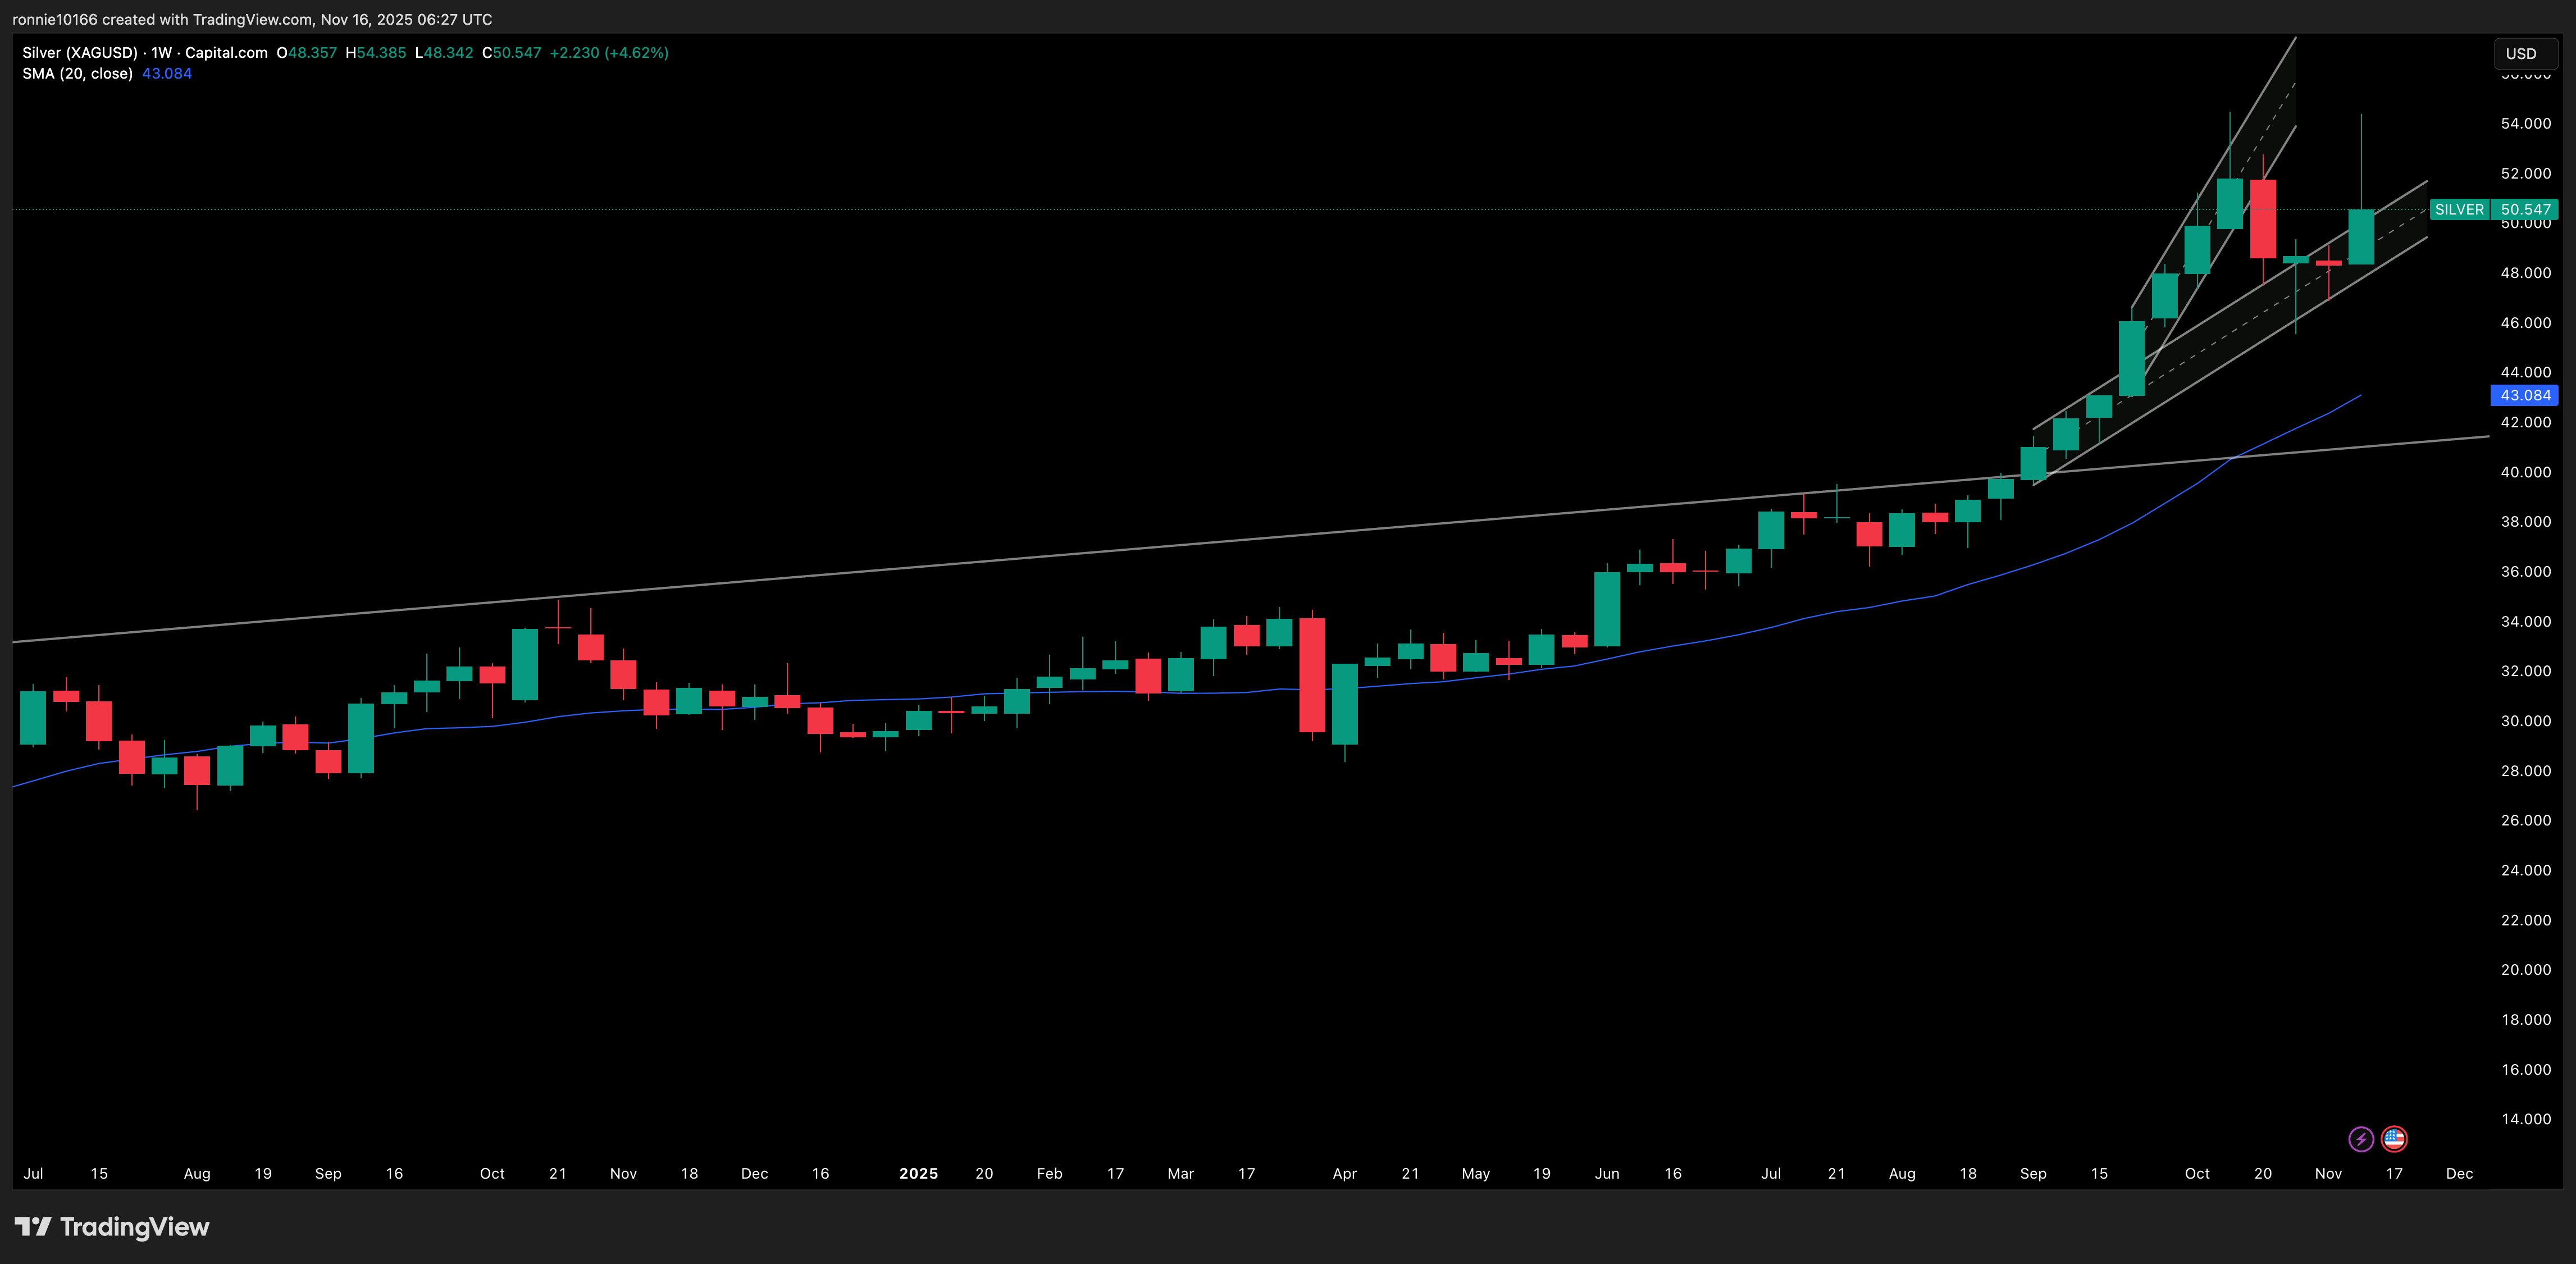Screen dimensions: 2576x1264
Task: Click the SILVER 50.547 price tag on the right axis
Action: [x=2494, y=209]
